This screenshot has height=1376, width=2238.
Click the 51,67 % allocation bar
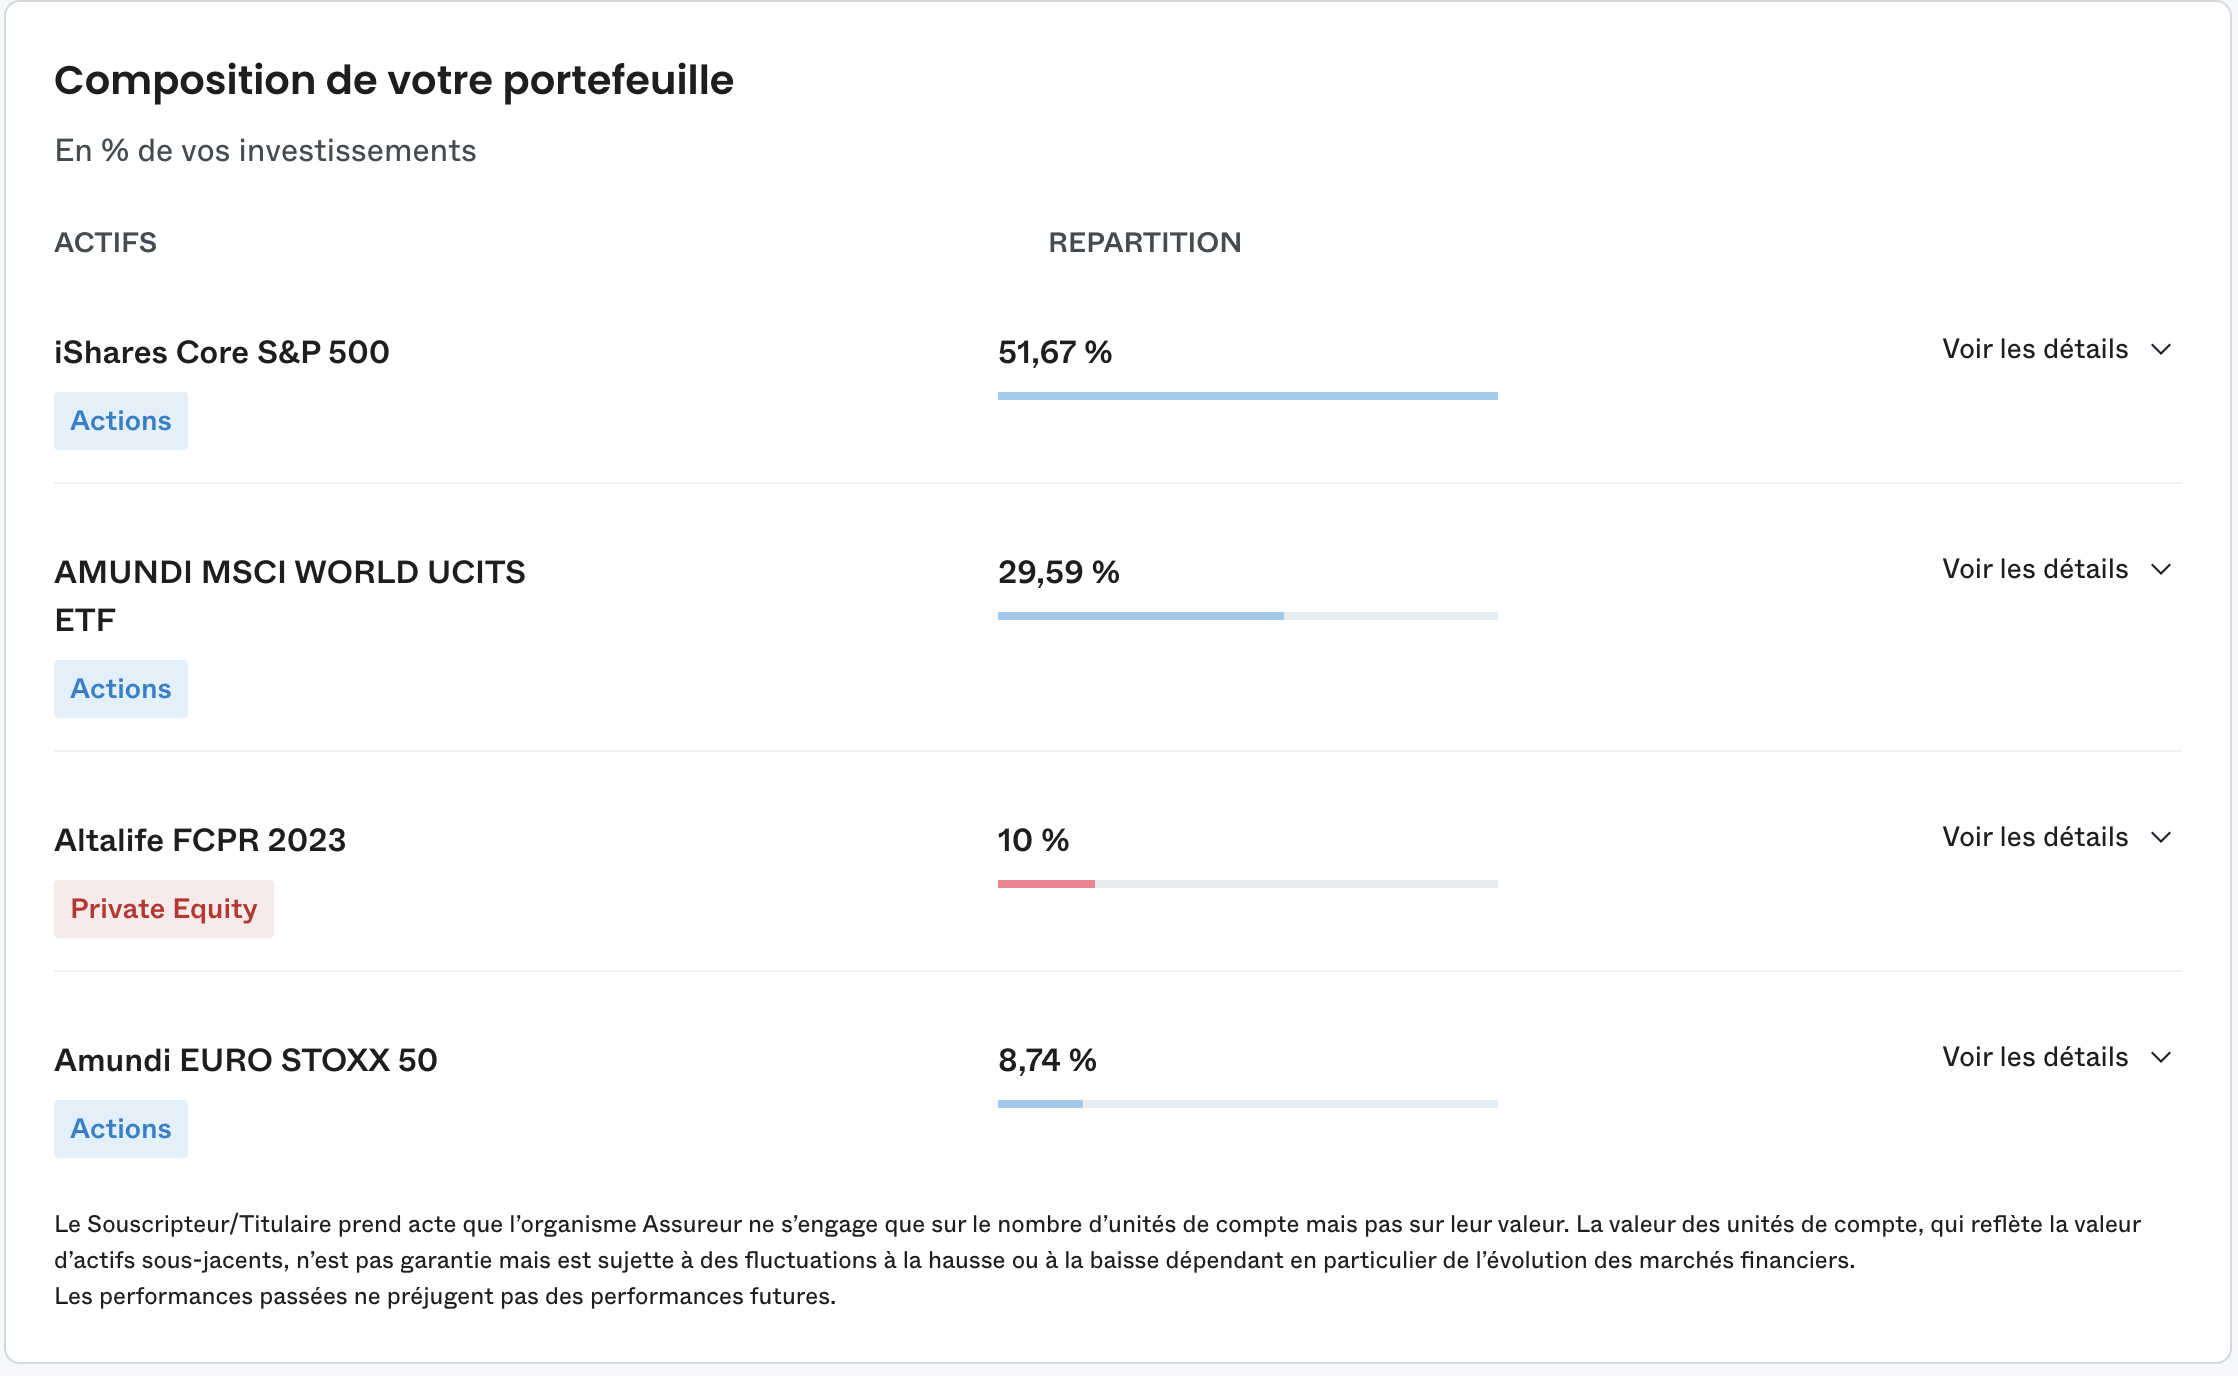point(1248,396)
